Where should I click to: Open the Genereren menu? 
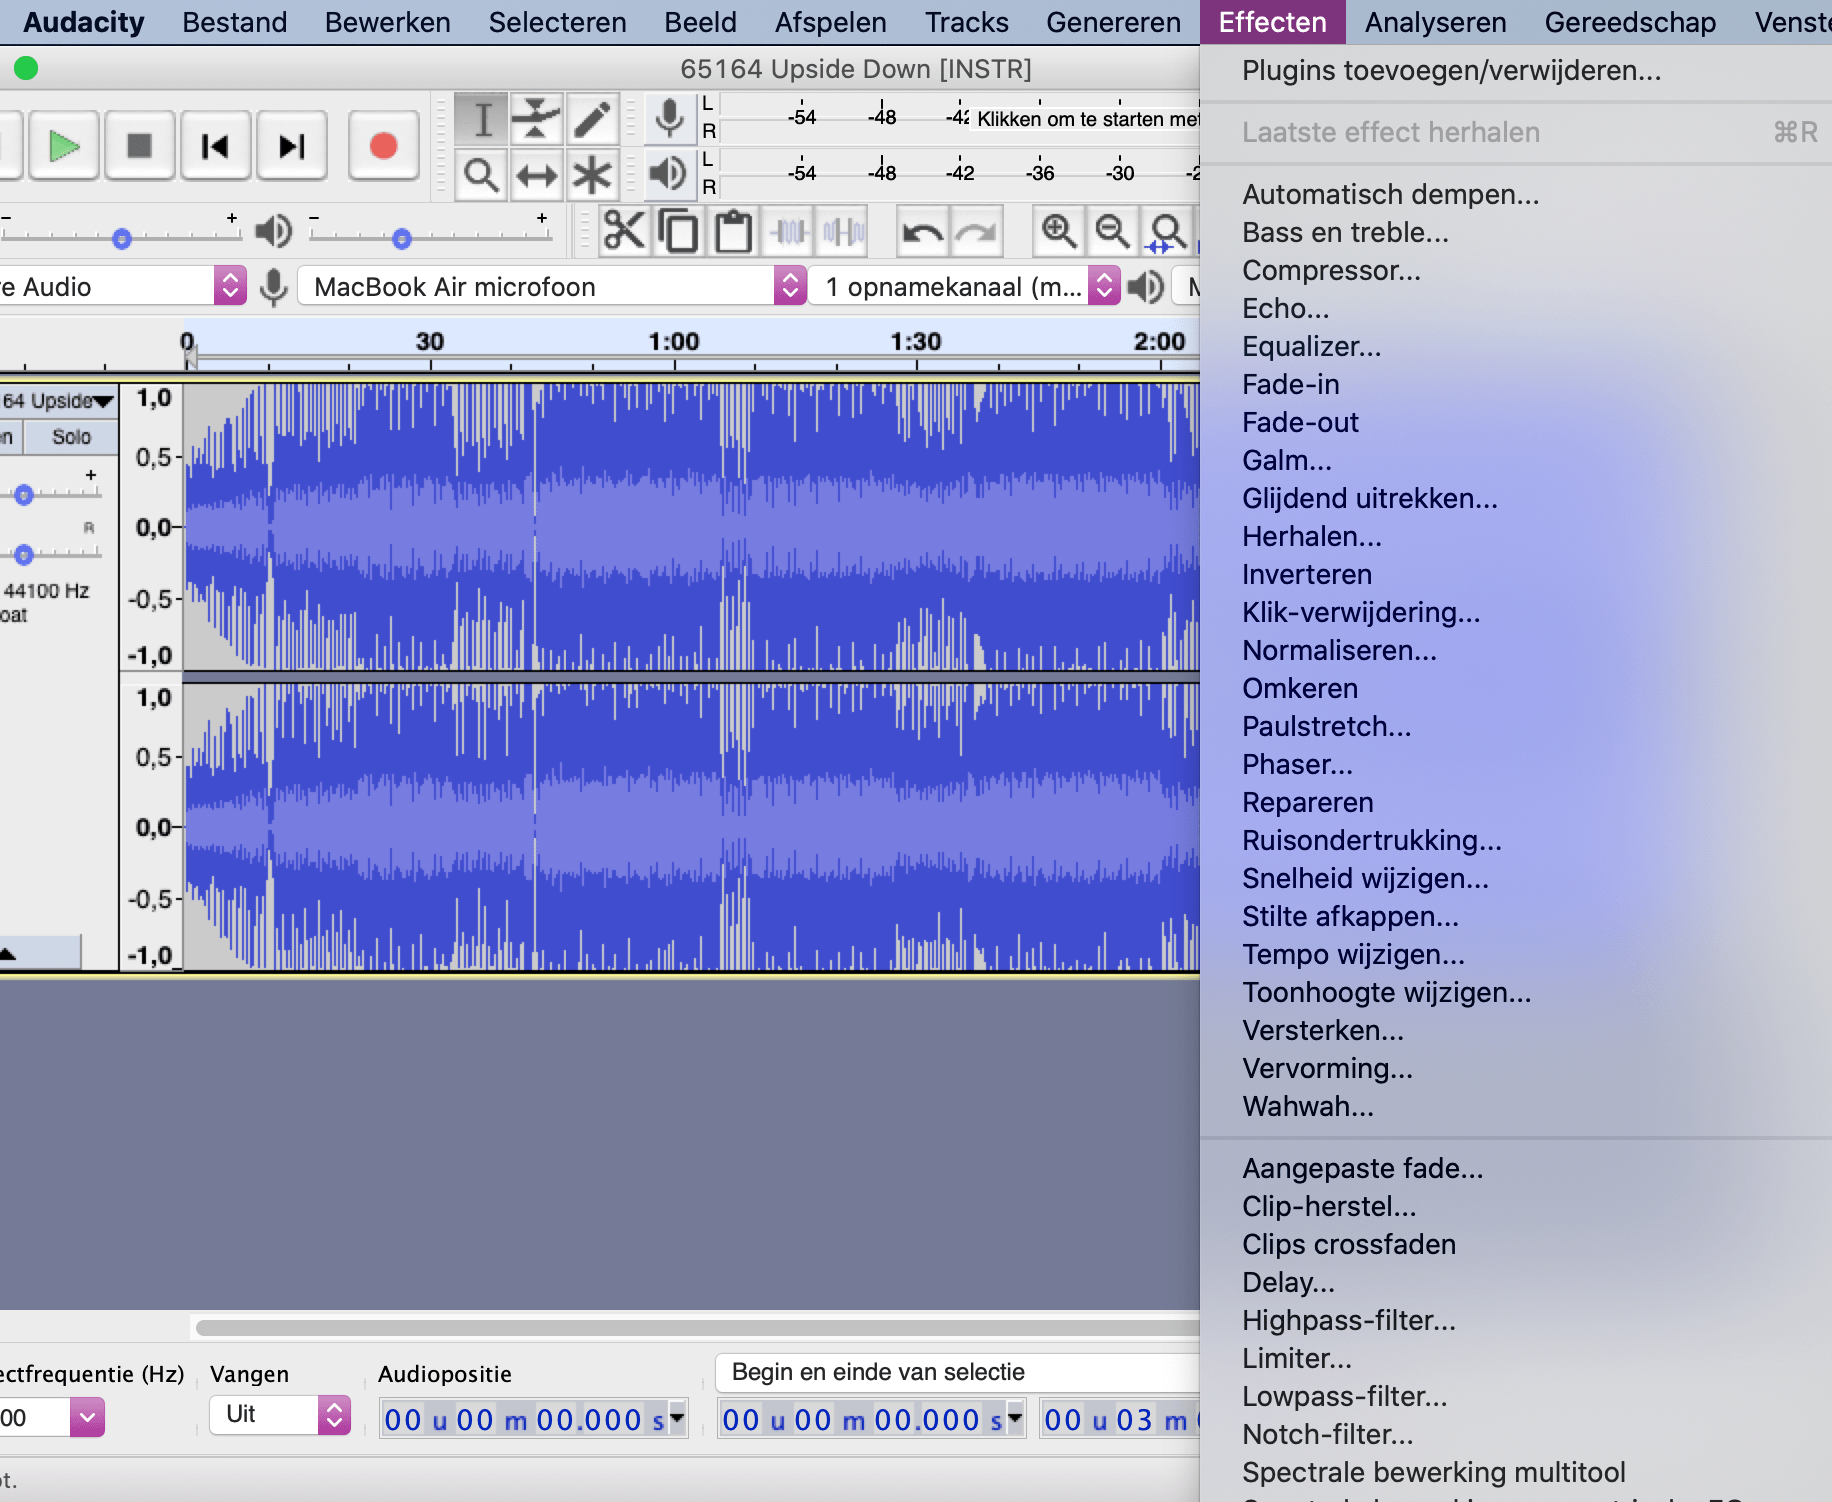(1113, 22)
